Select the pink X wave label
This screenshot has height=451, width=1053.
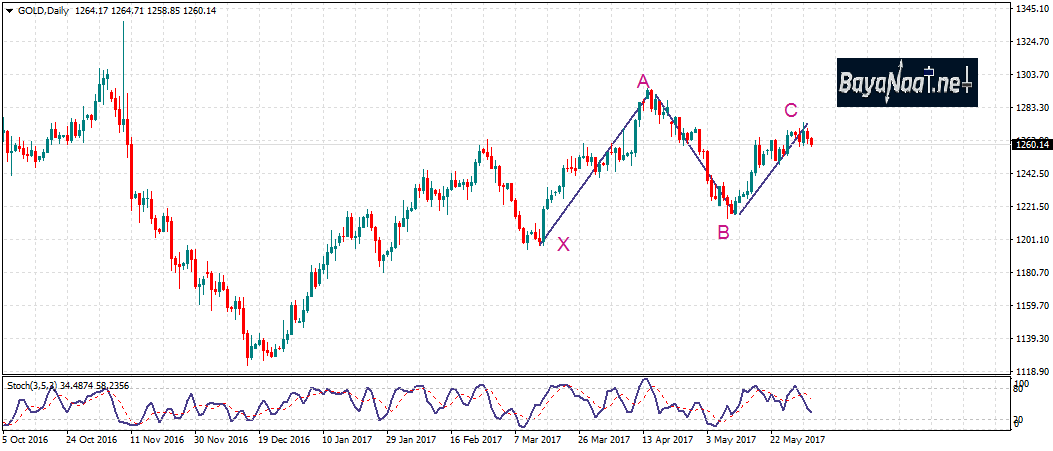pyautogui.click(x=564, y=244)
